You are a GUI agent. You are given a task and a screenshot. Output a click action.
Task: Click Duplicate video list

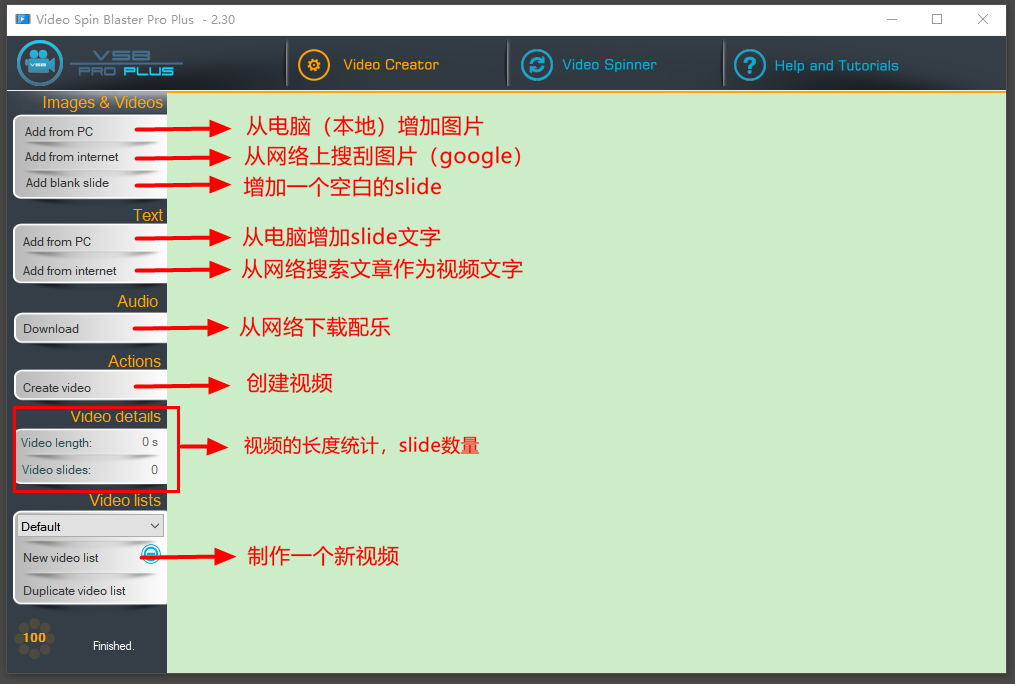(74, 591)
